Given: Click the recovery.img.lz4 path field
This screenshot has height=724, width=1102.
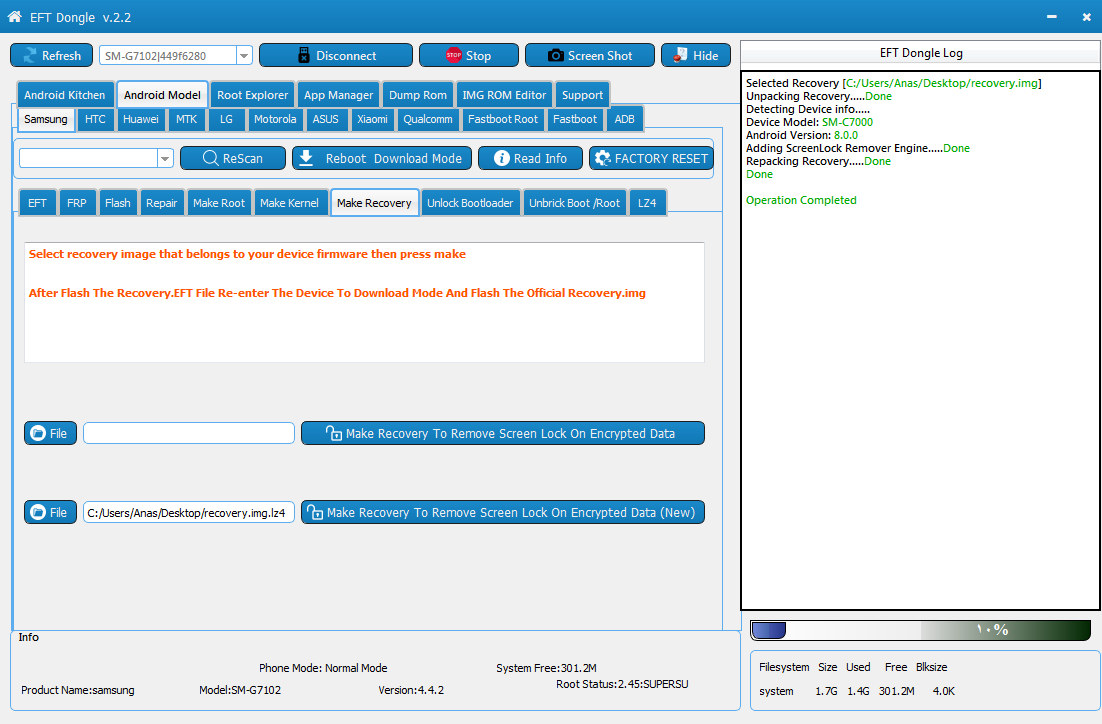Looking at the screenshot, I should 188,512.
